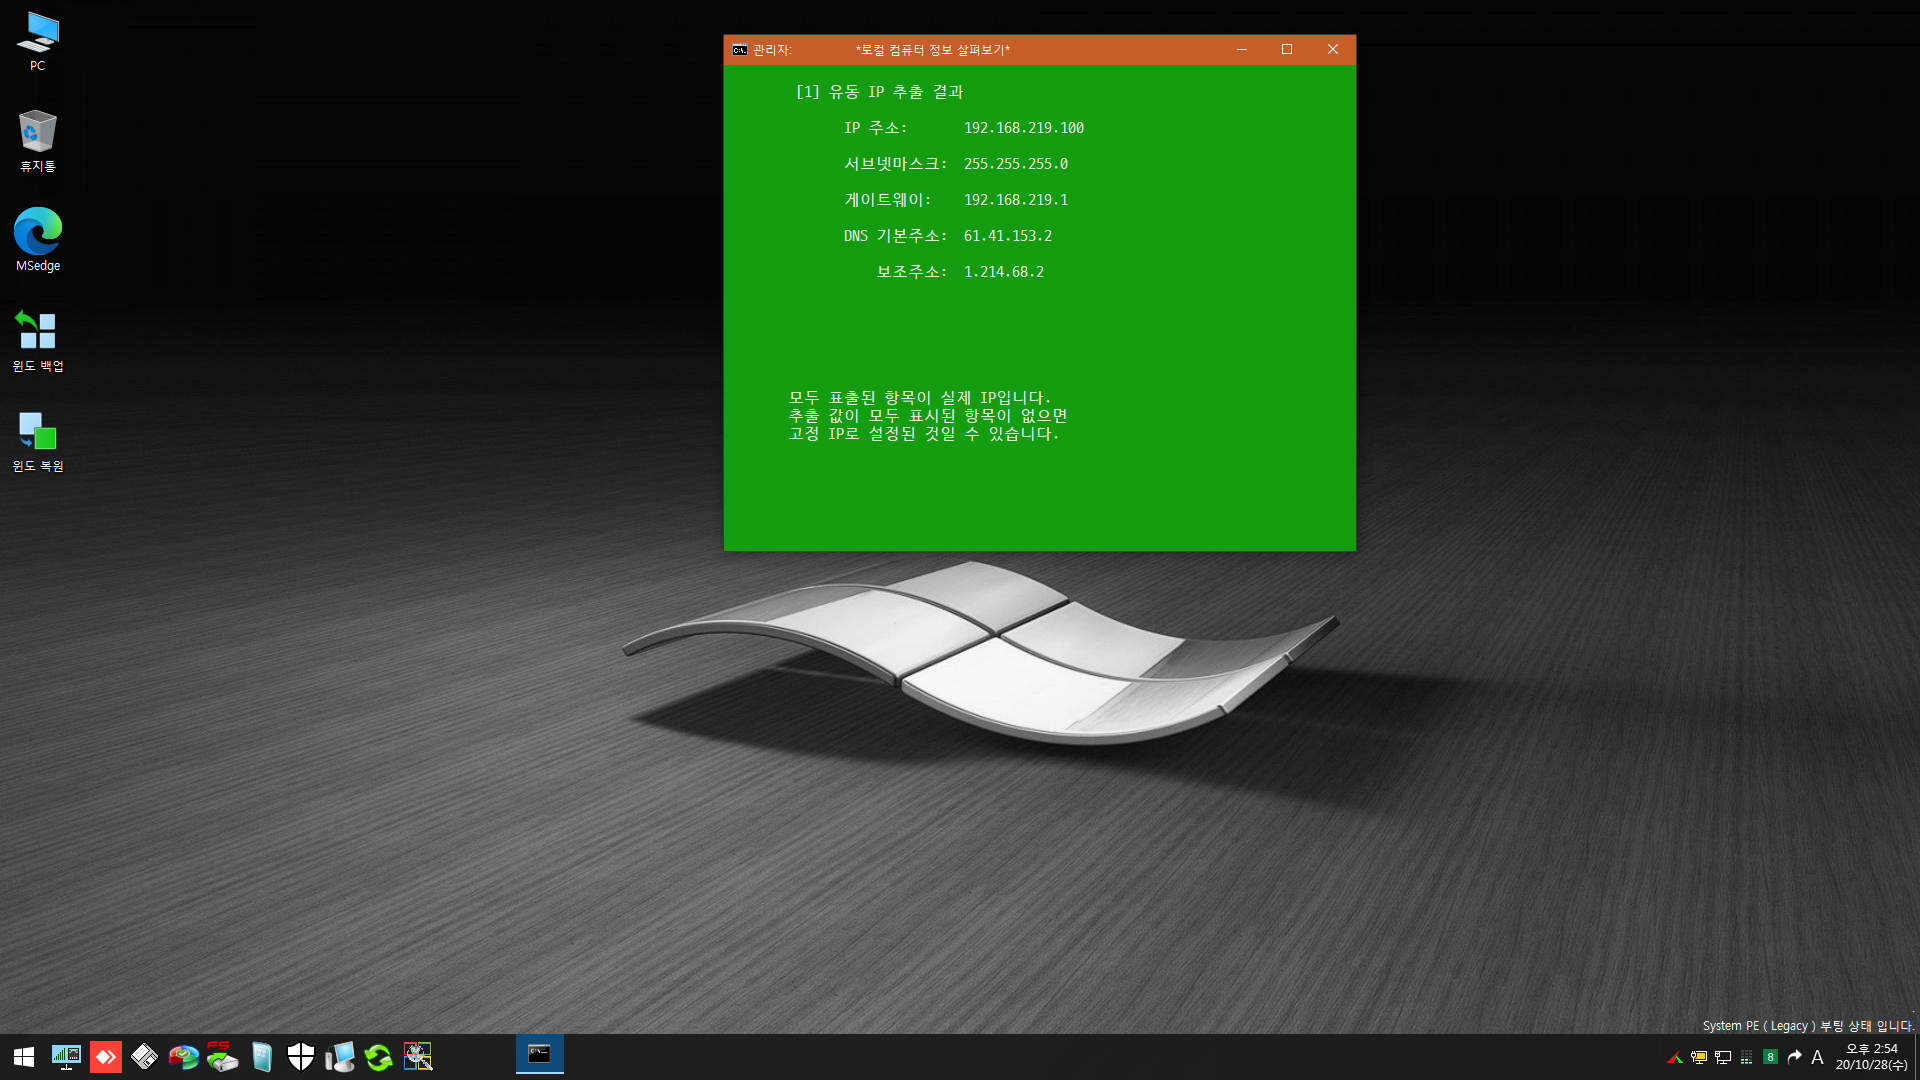The height and width of the screenshot is (1080, 1920).
Task: Open the PC desktop icon
Action: click(x=37, y=41)
